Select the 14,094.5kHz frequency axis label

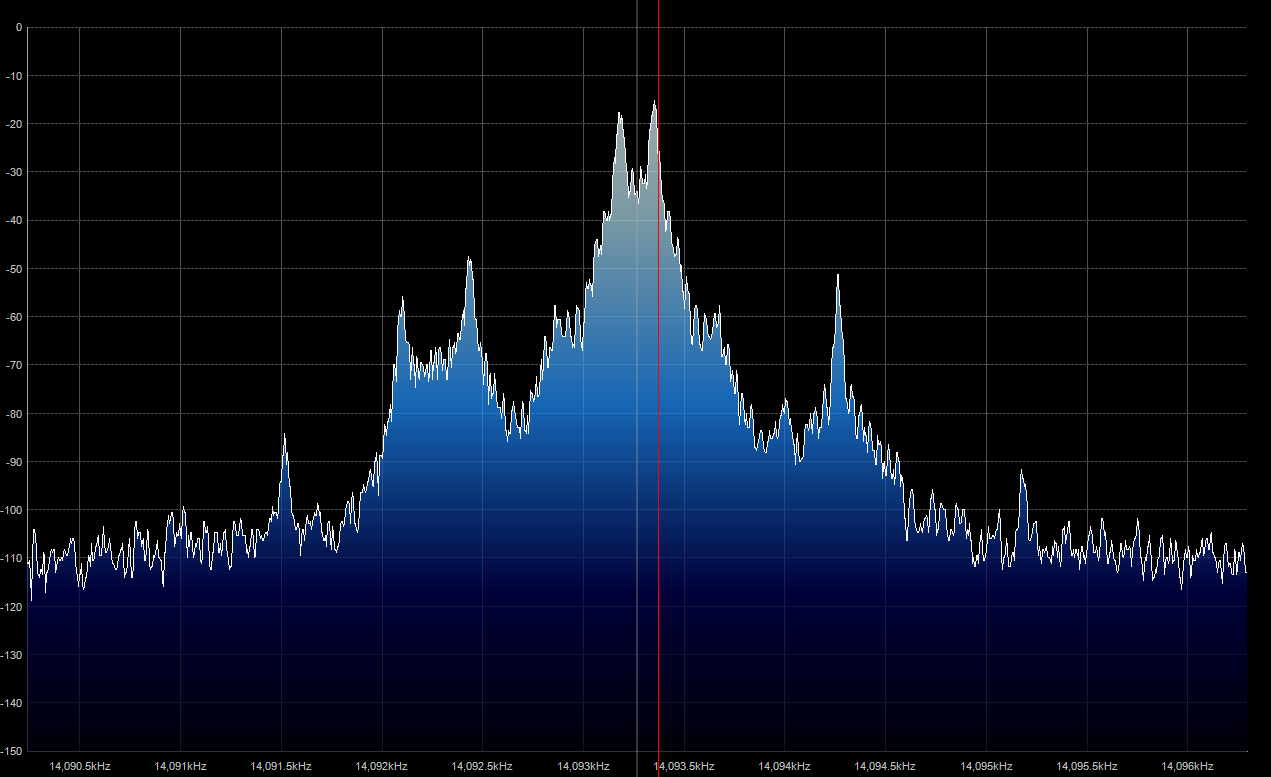885,766
